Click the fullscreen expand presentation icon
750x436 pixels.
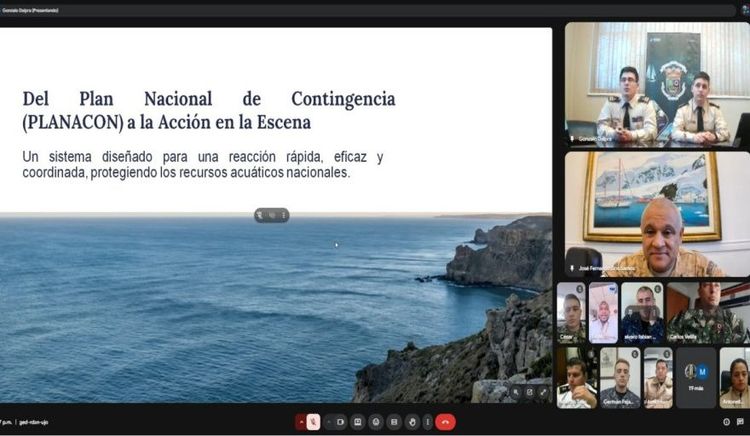543,392
